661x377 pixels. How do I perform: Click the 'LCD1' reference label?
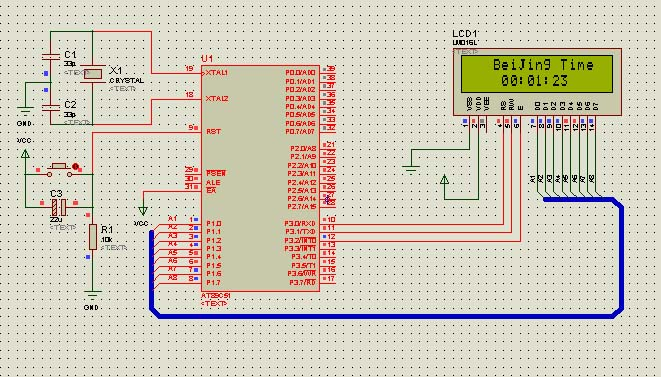click(x=465, y=34)
